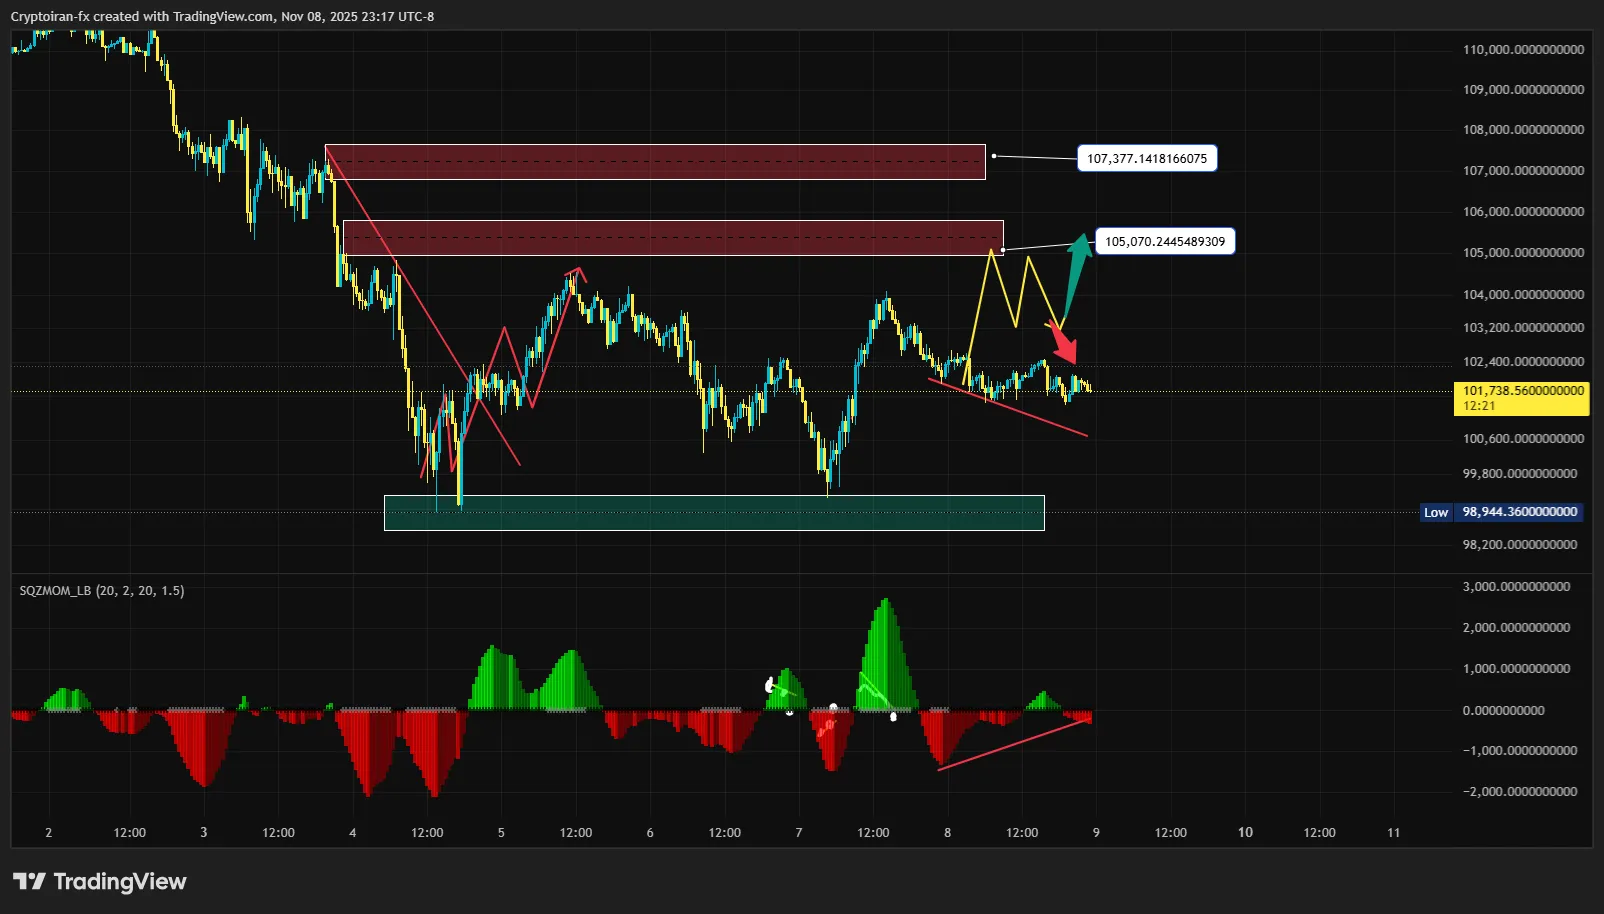Open the SQZMOM_LB indicator legend label
This screenshot has height=914, width=1604.
pos(102,591)
